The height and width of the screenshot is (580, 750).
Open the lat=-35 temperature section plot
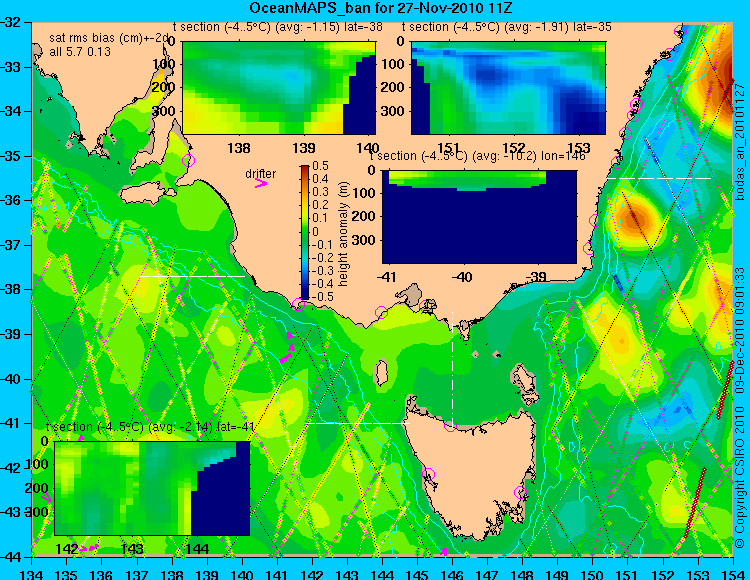click(508, 88)
